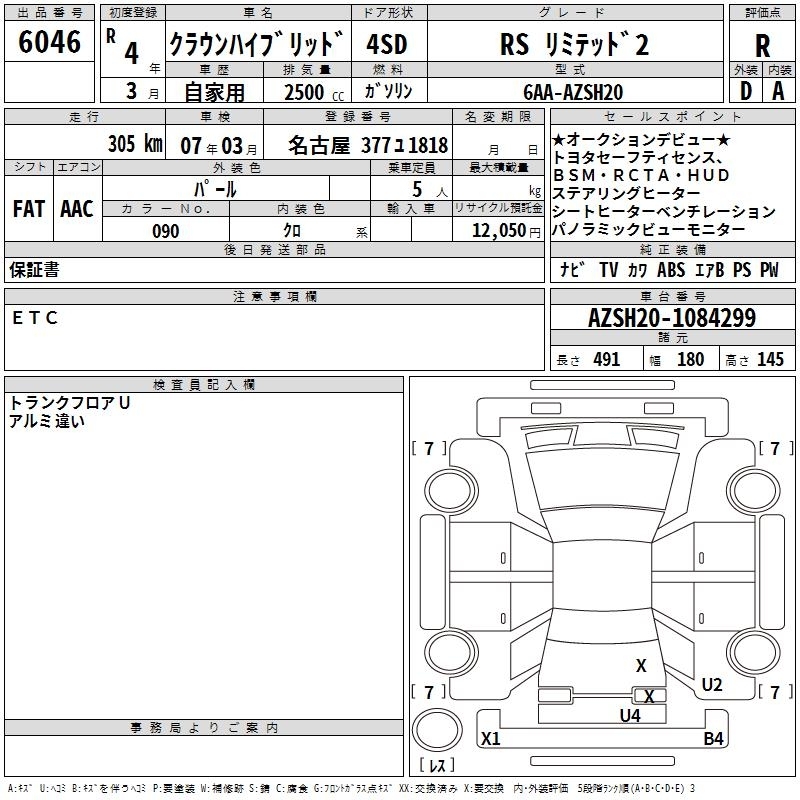Click the X mark on the trunk lid
This screenshot has width=800, height=800.
(641, 665)
